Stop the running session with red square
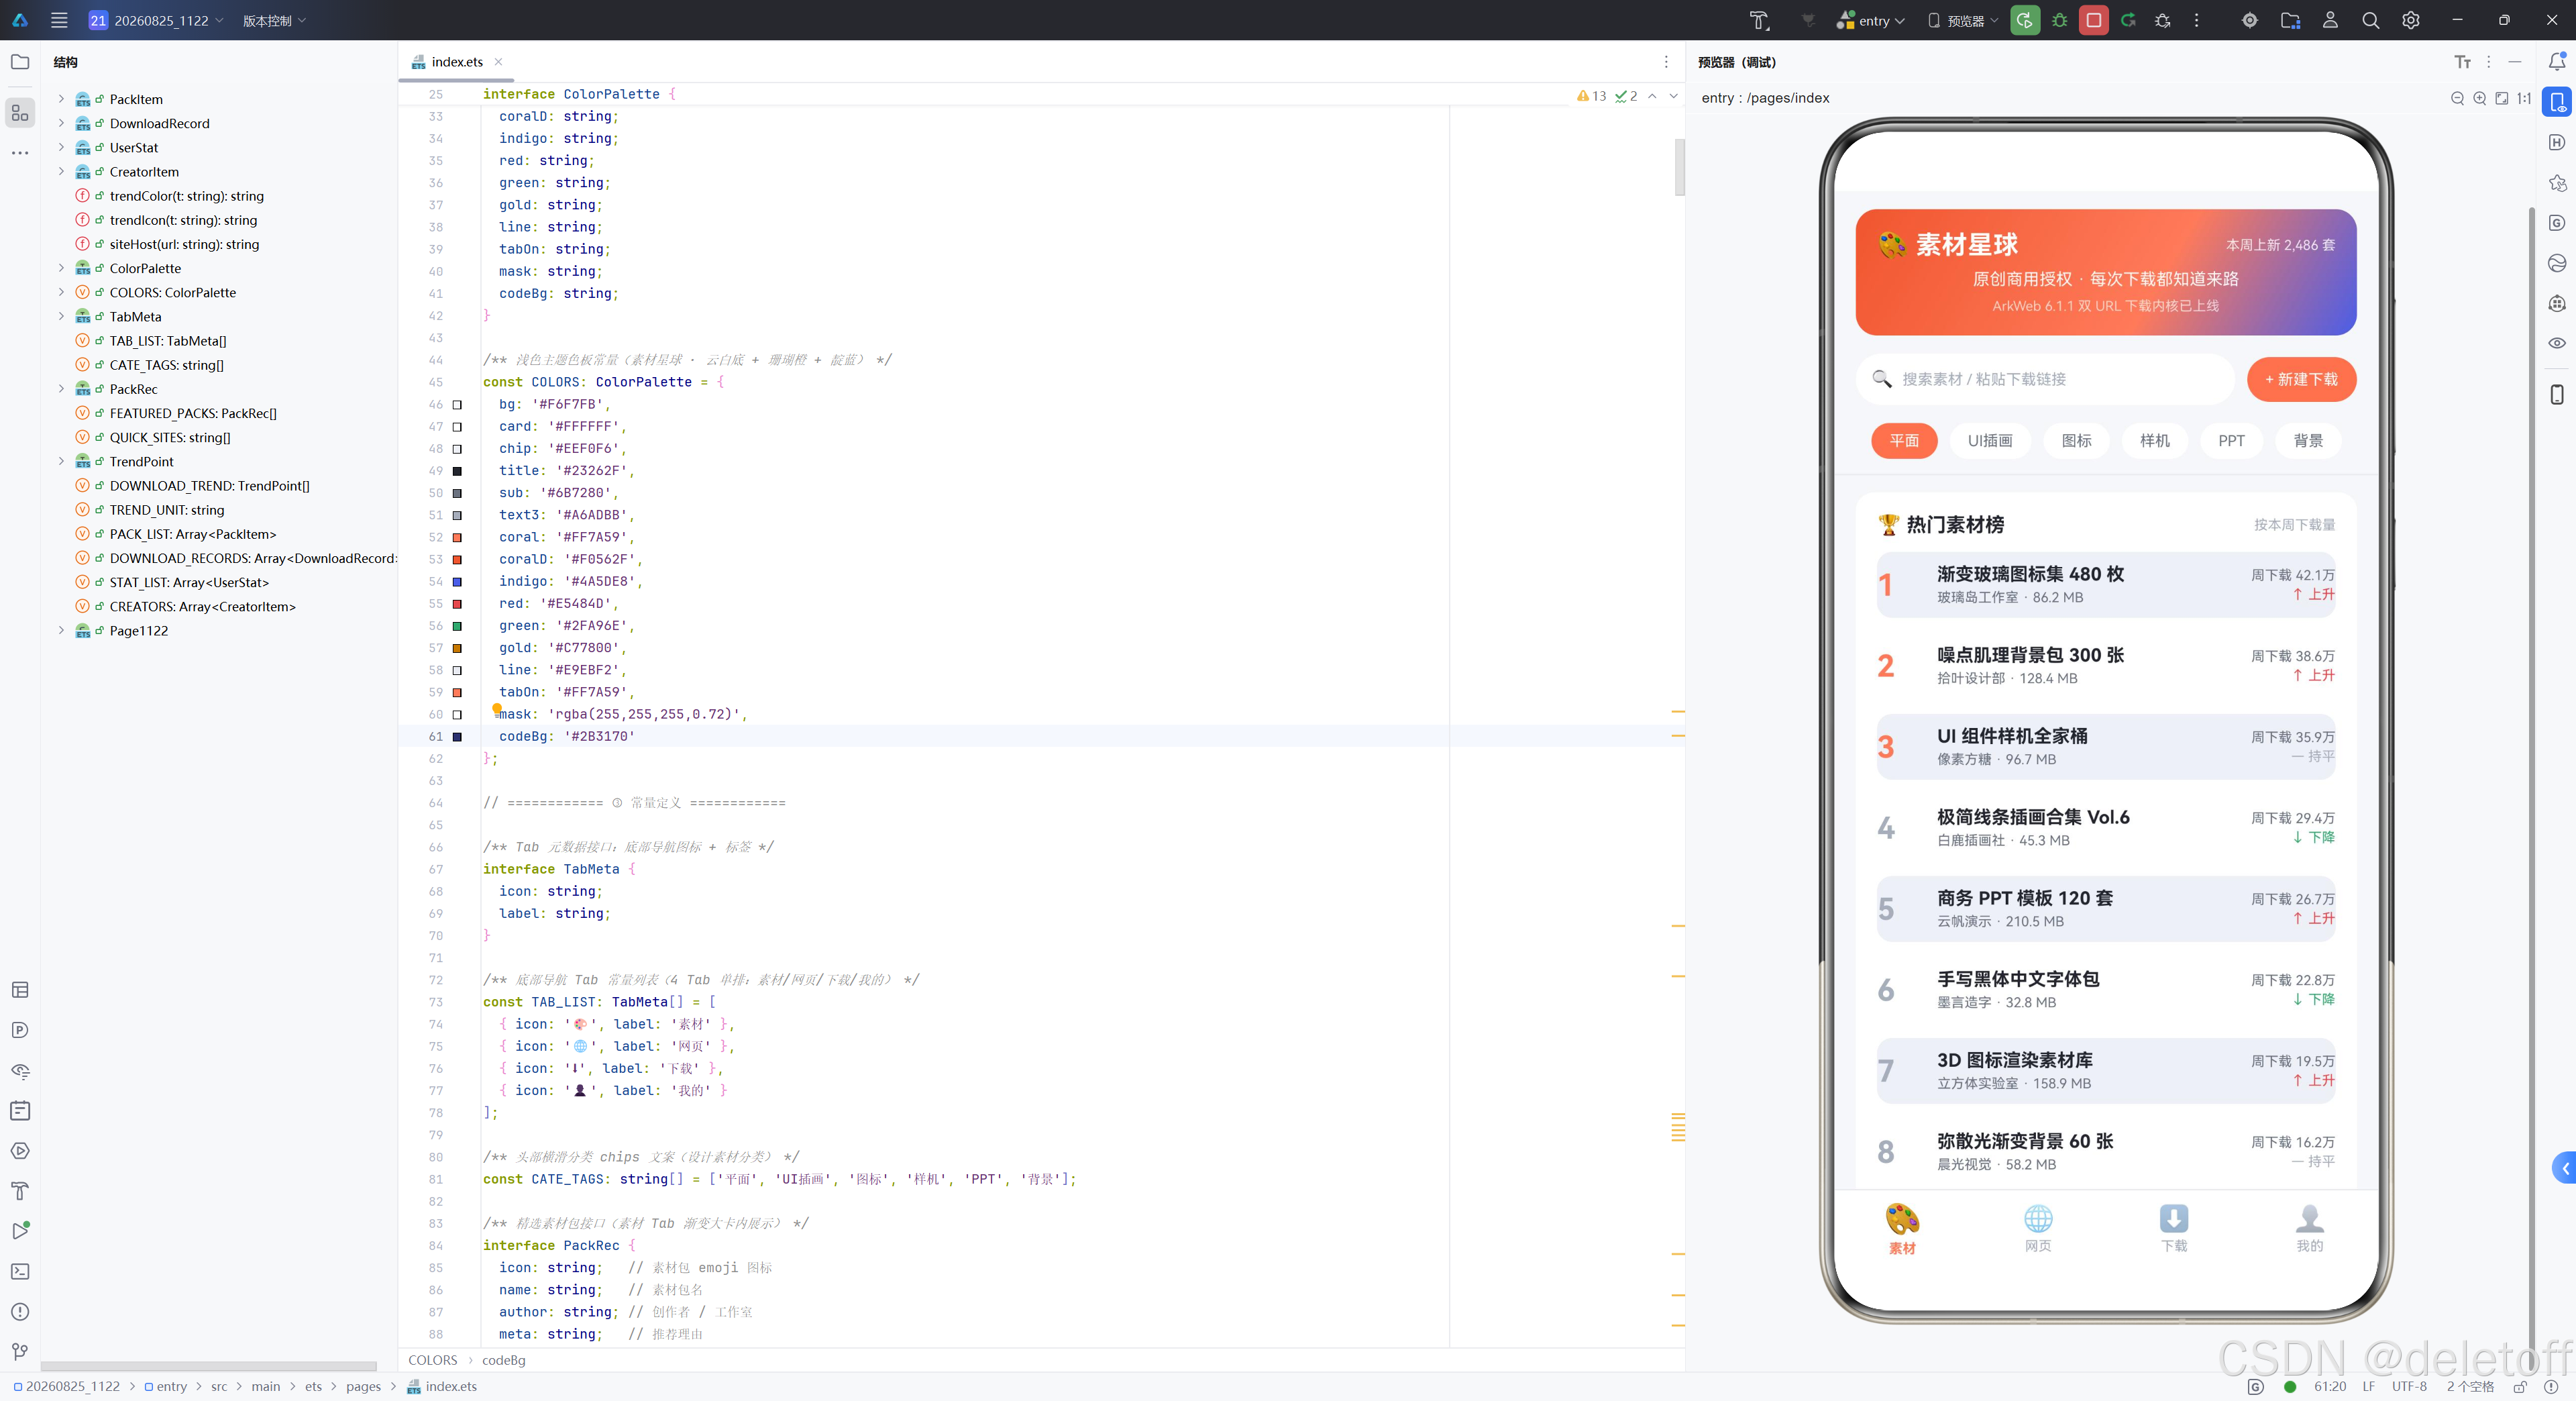The width and height of the screenshot is (2576, 1401). click(2094, 20)
